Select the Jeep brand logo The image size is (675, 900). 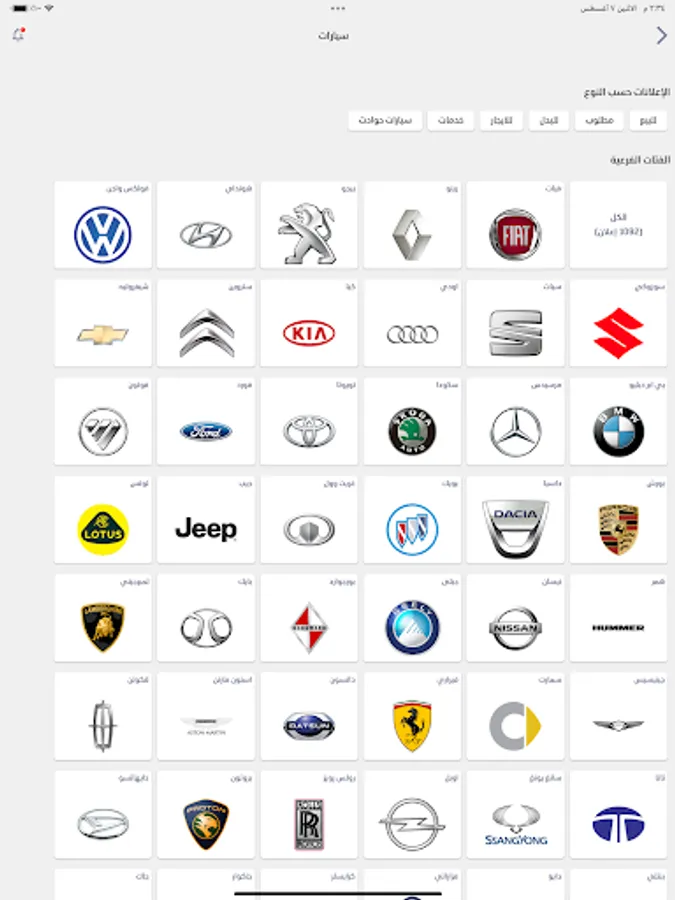point(206,529)
